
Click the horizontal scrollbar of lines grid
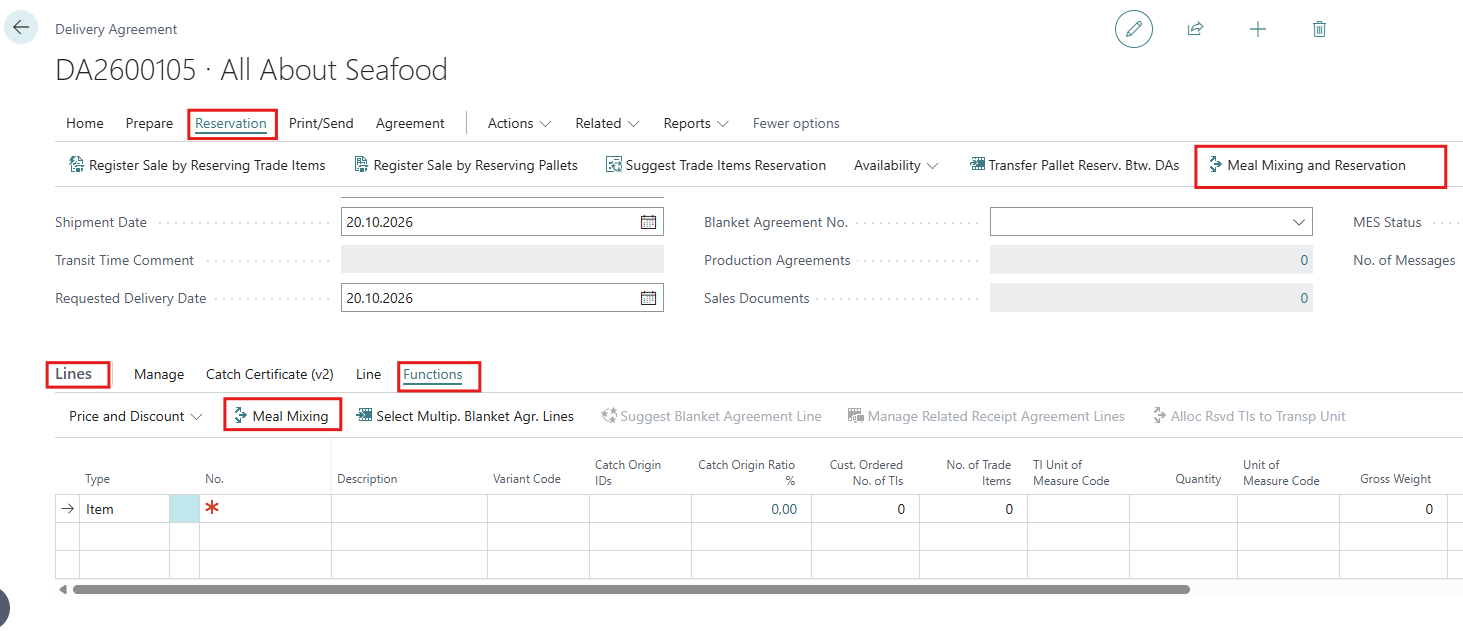(631, 590)
